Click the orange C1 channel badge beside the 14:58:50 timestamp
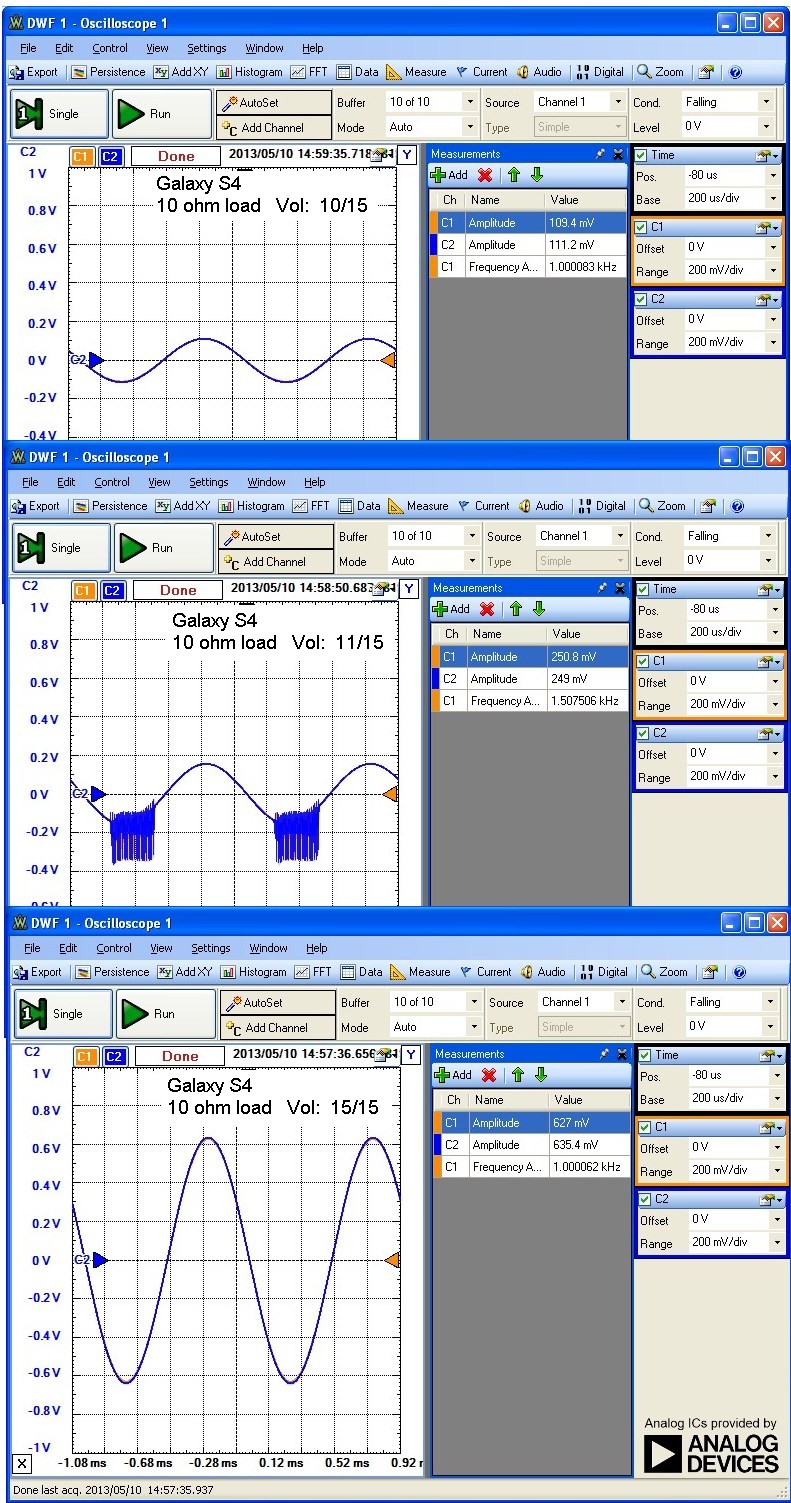 tap(83, 590)
